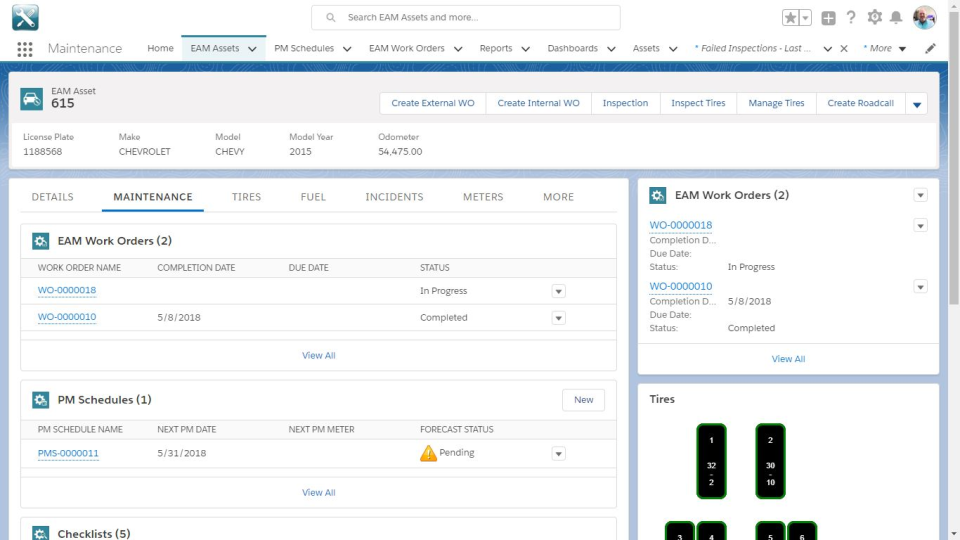Click search magnifier icon
The image size is (960, 540).
[x=331, y=18]
